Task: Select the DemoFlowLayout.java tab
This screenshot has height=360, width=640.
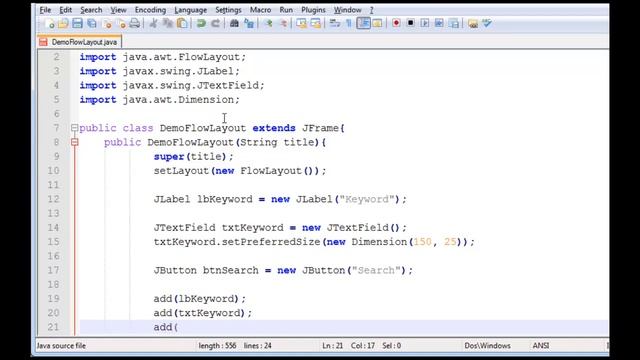Action: [x=80, y=42]
